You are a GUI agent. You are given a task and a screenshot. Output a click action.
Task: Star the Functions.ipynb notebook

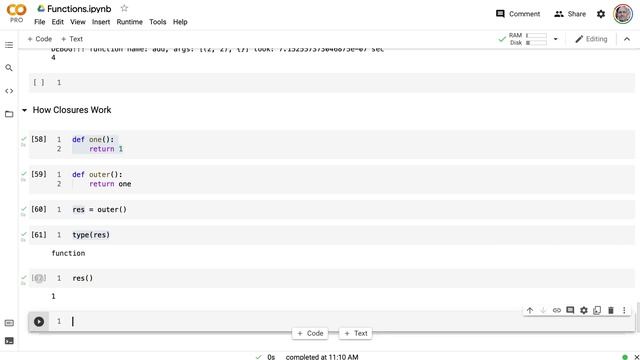[x=124, y=8]
